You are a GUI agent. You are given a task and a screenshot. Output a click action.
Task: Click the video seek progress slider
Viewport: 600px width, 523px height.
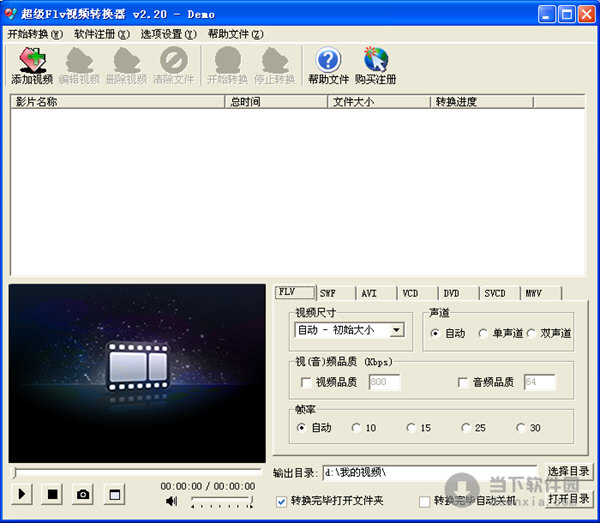pos(137,471)
